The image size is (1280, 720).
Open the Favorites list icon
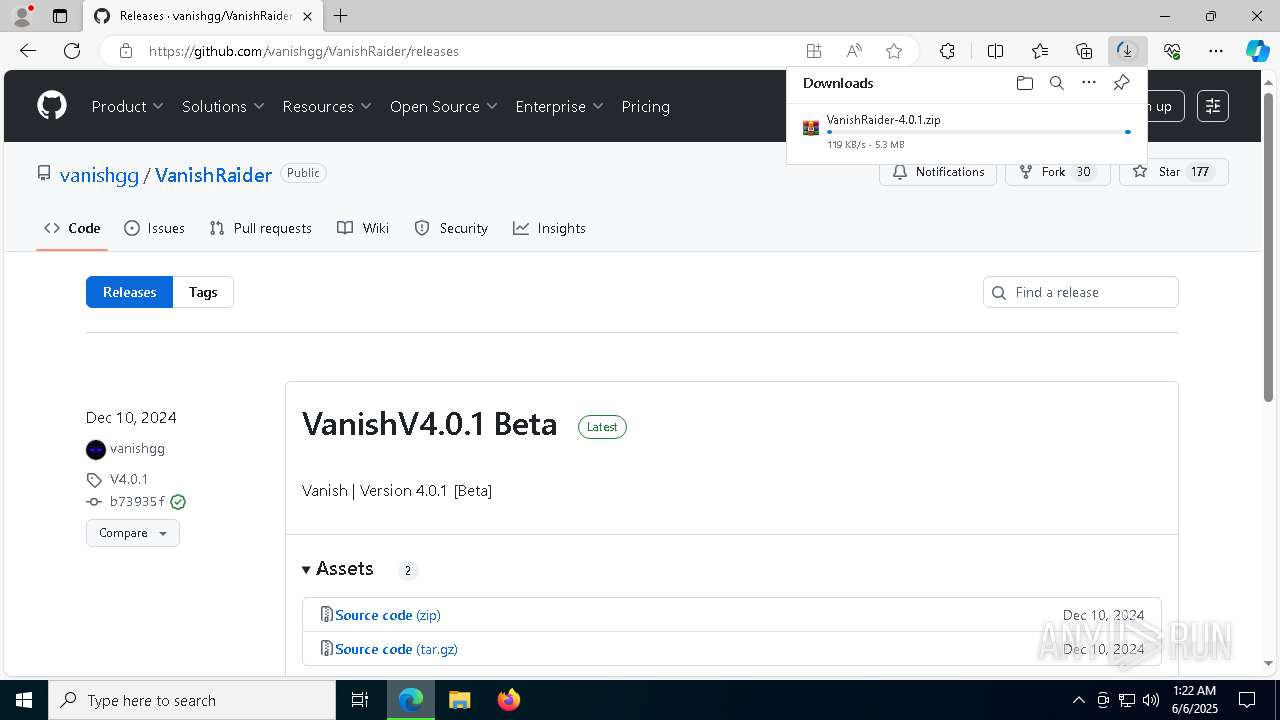point(1040,51)
